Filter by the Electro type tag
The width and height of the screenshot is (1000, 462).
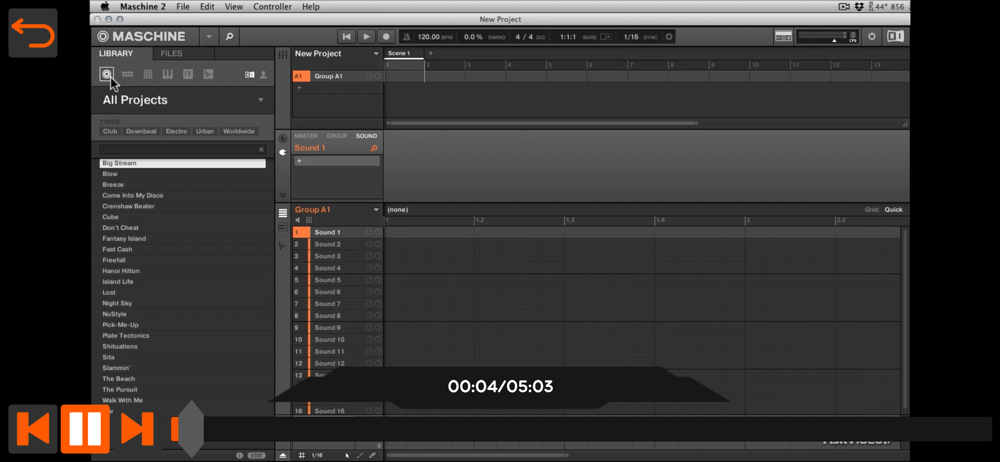(177, 131)
